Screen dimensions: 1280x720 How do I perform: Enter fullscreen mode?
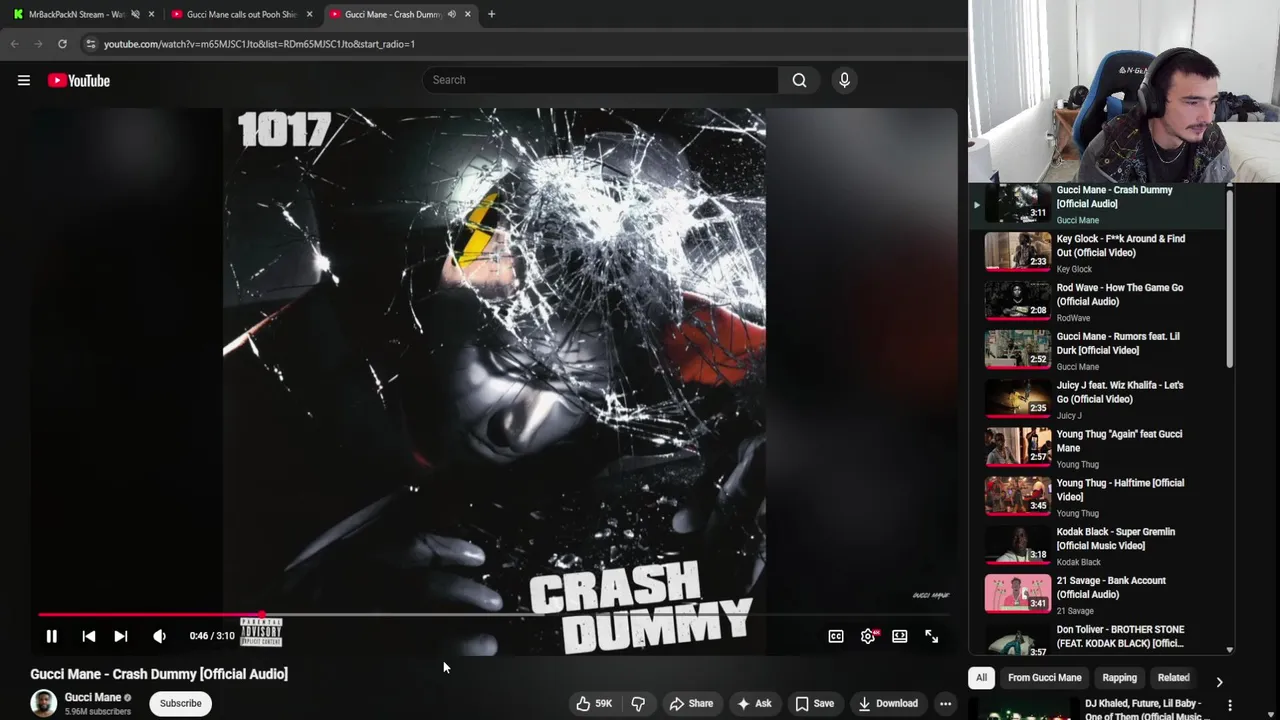coord(932,636)
